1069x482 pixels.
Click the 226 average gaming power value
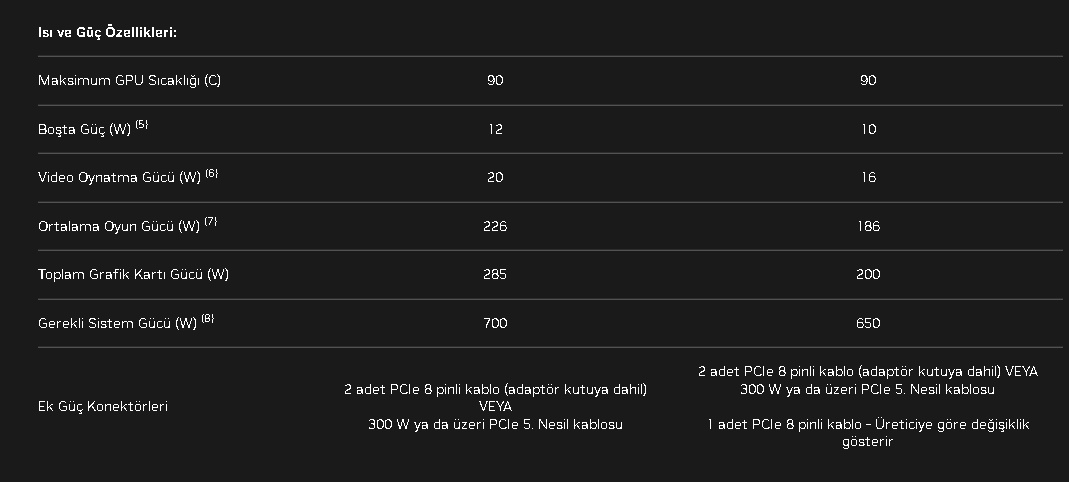pos(495,226)
